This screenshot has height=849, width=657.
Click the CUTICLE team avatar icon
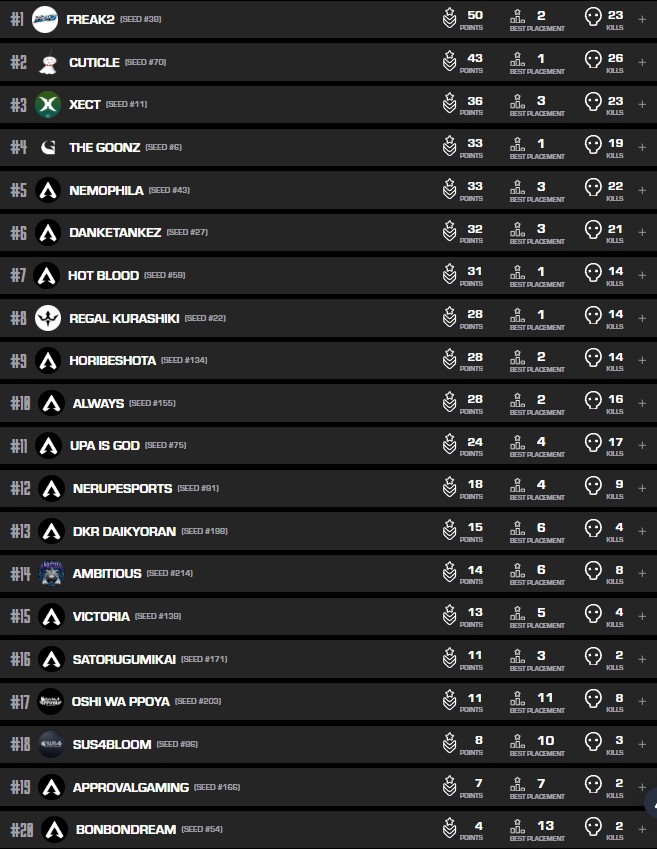(x=47, y=63)
